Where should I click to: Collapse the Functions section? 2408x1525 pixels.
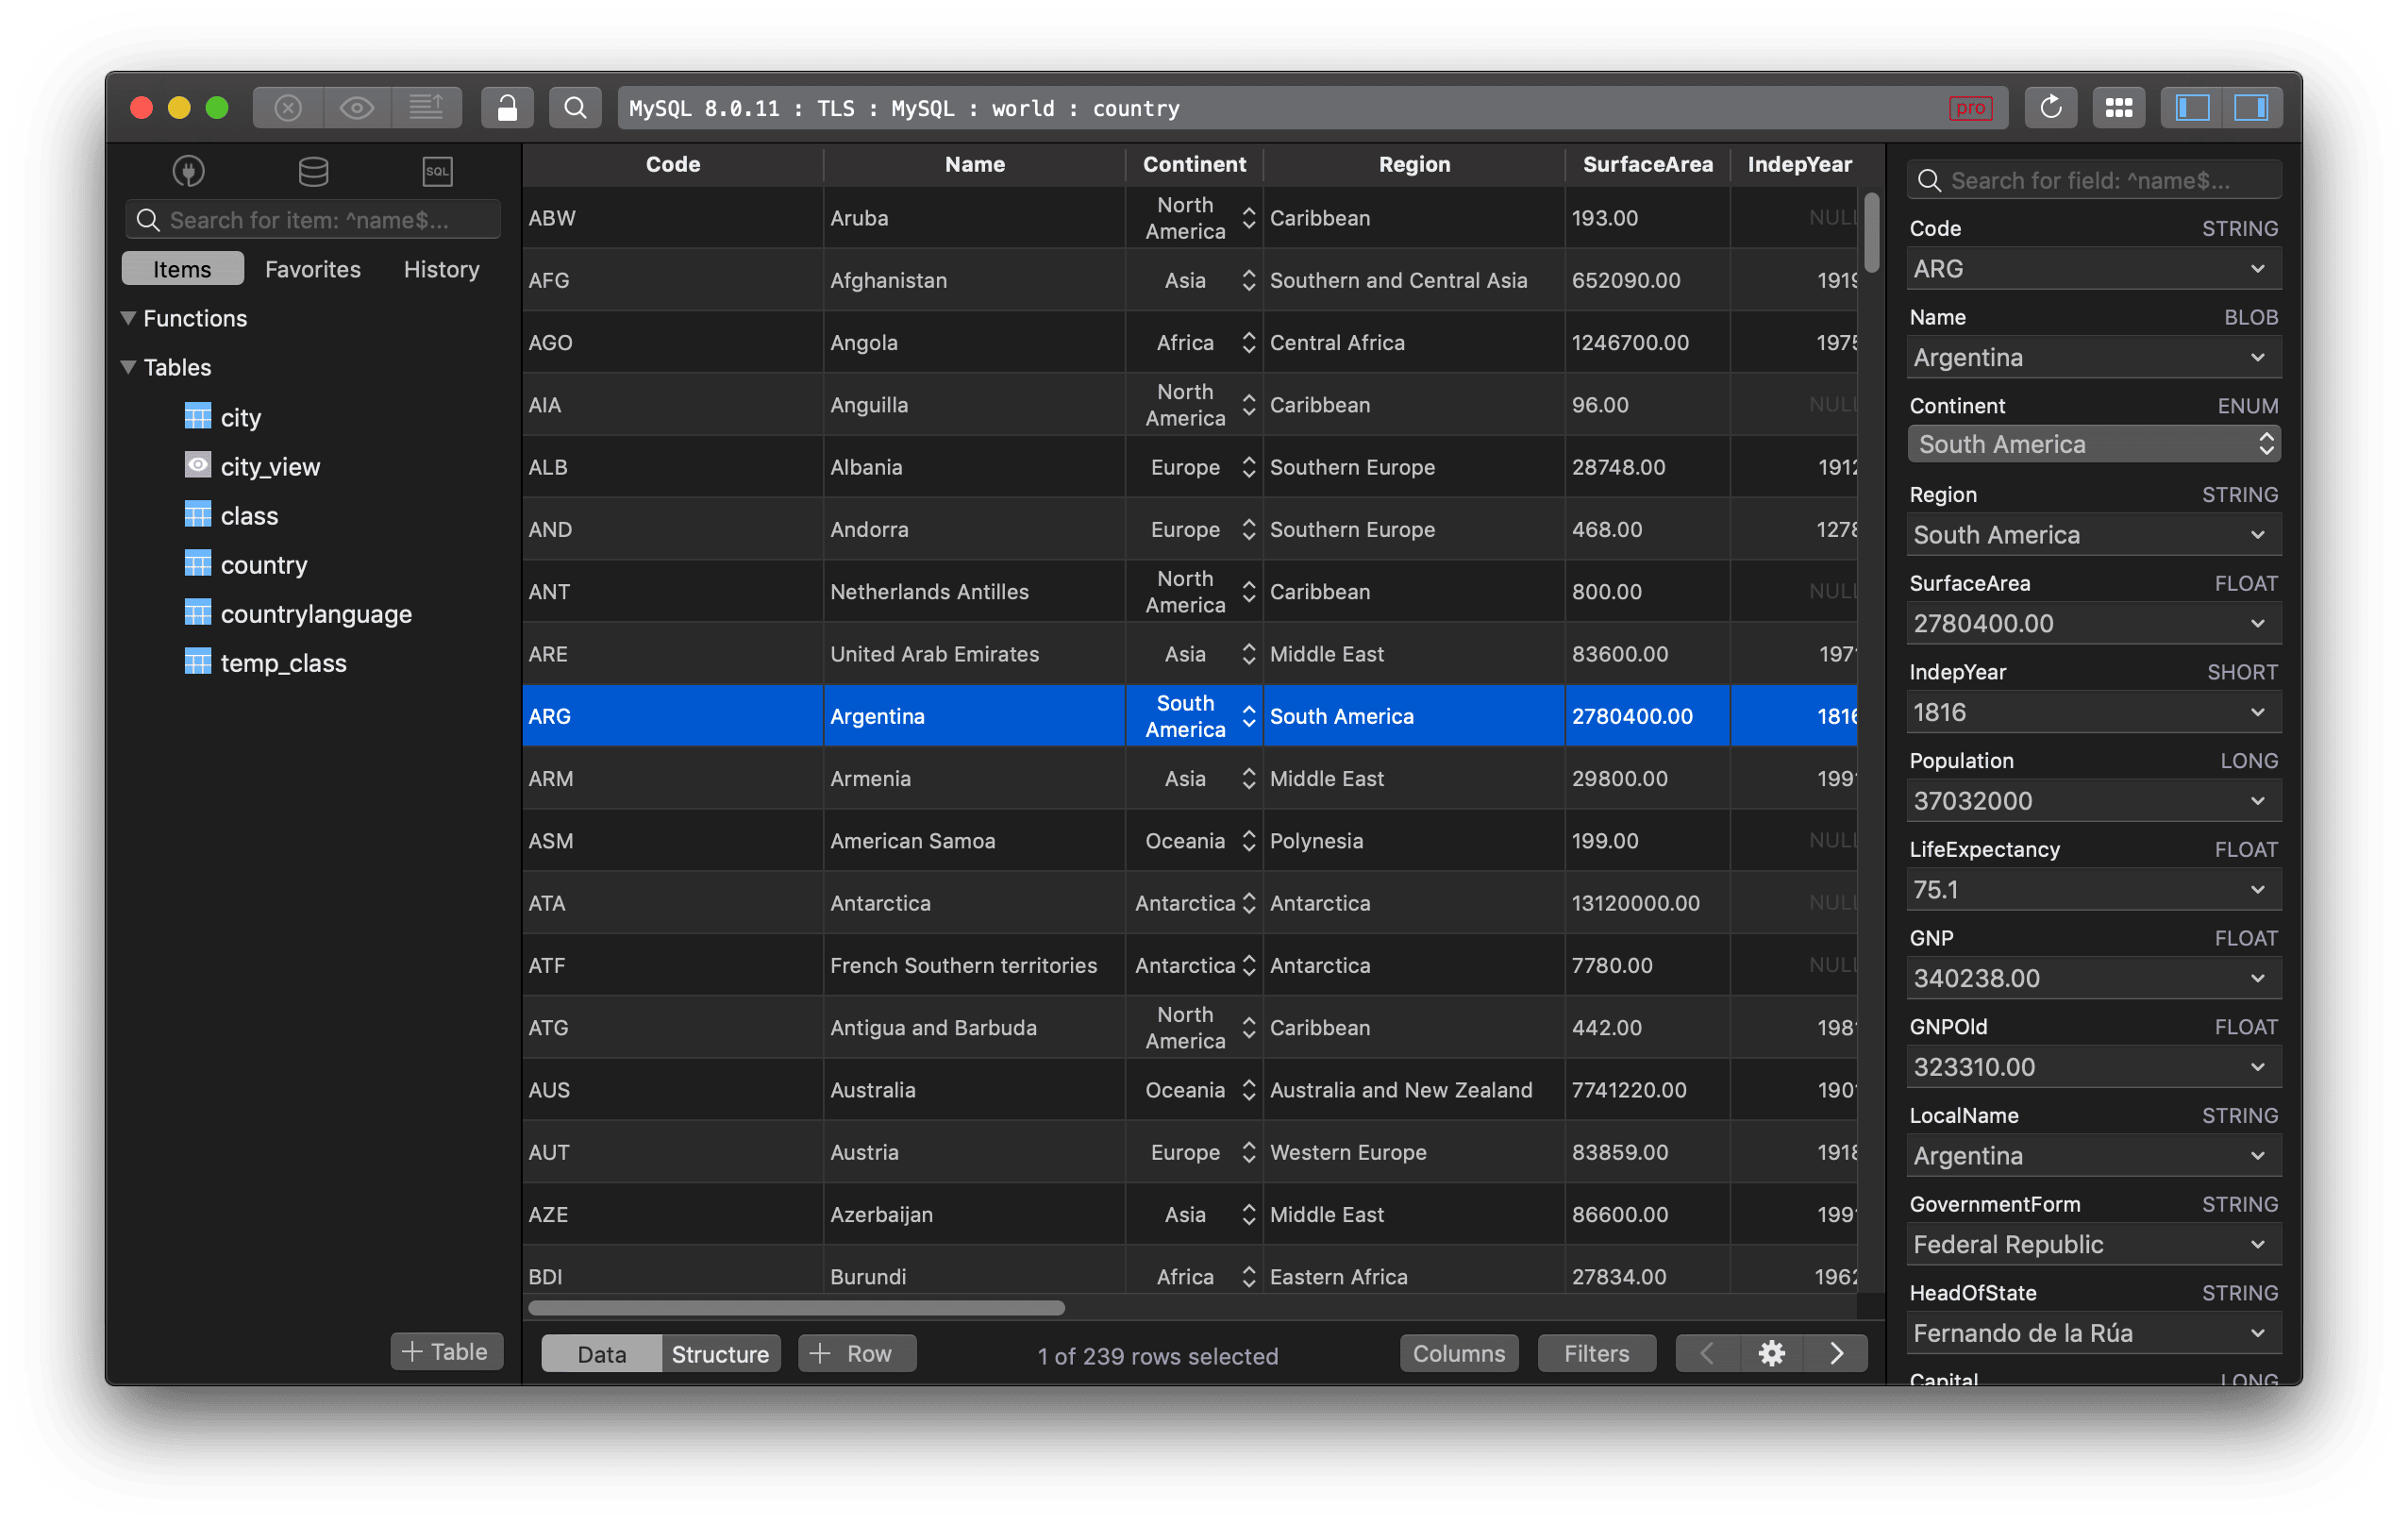128,318
